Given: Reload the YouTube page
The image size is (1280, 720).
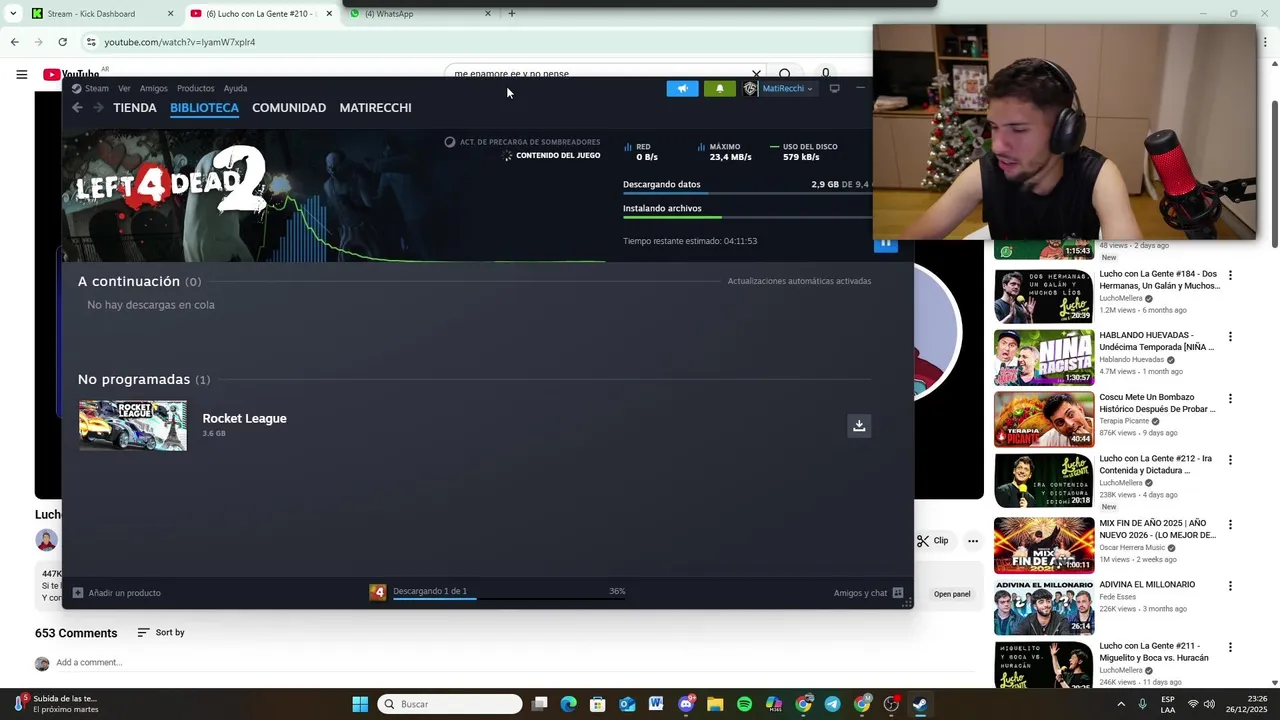Looking at the screenshot, I should pos(62,42).
